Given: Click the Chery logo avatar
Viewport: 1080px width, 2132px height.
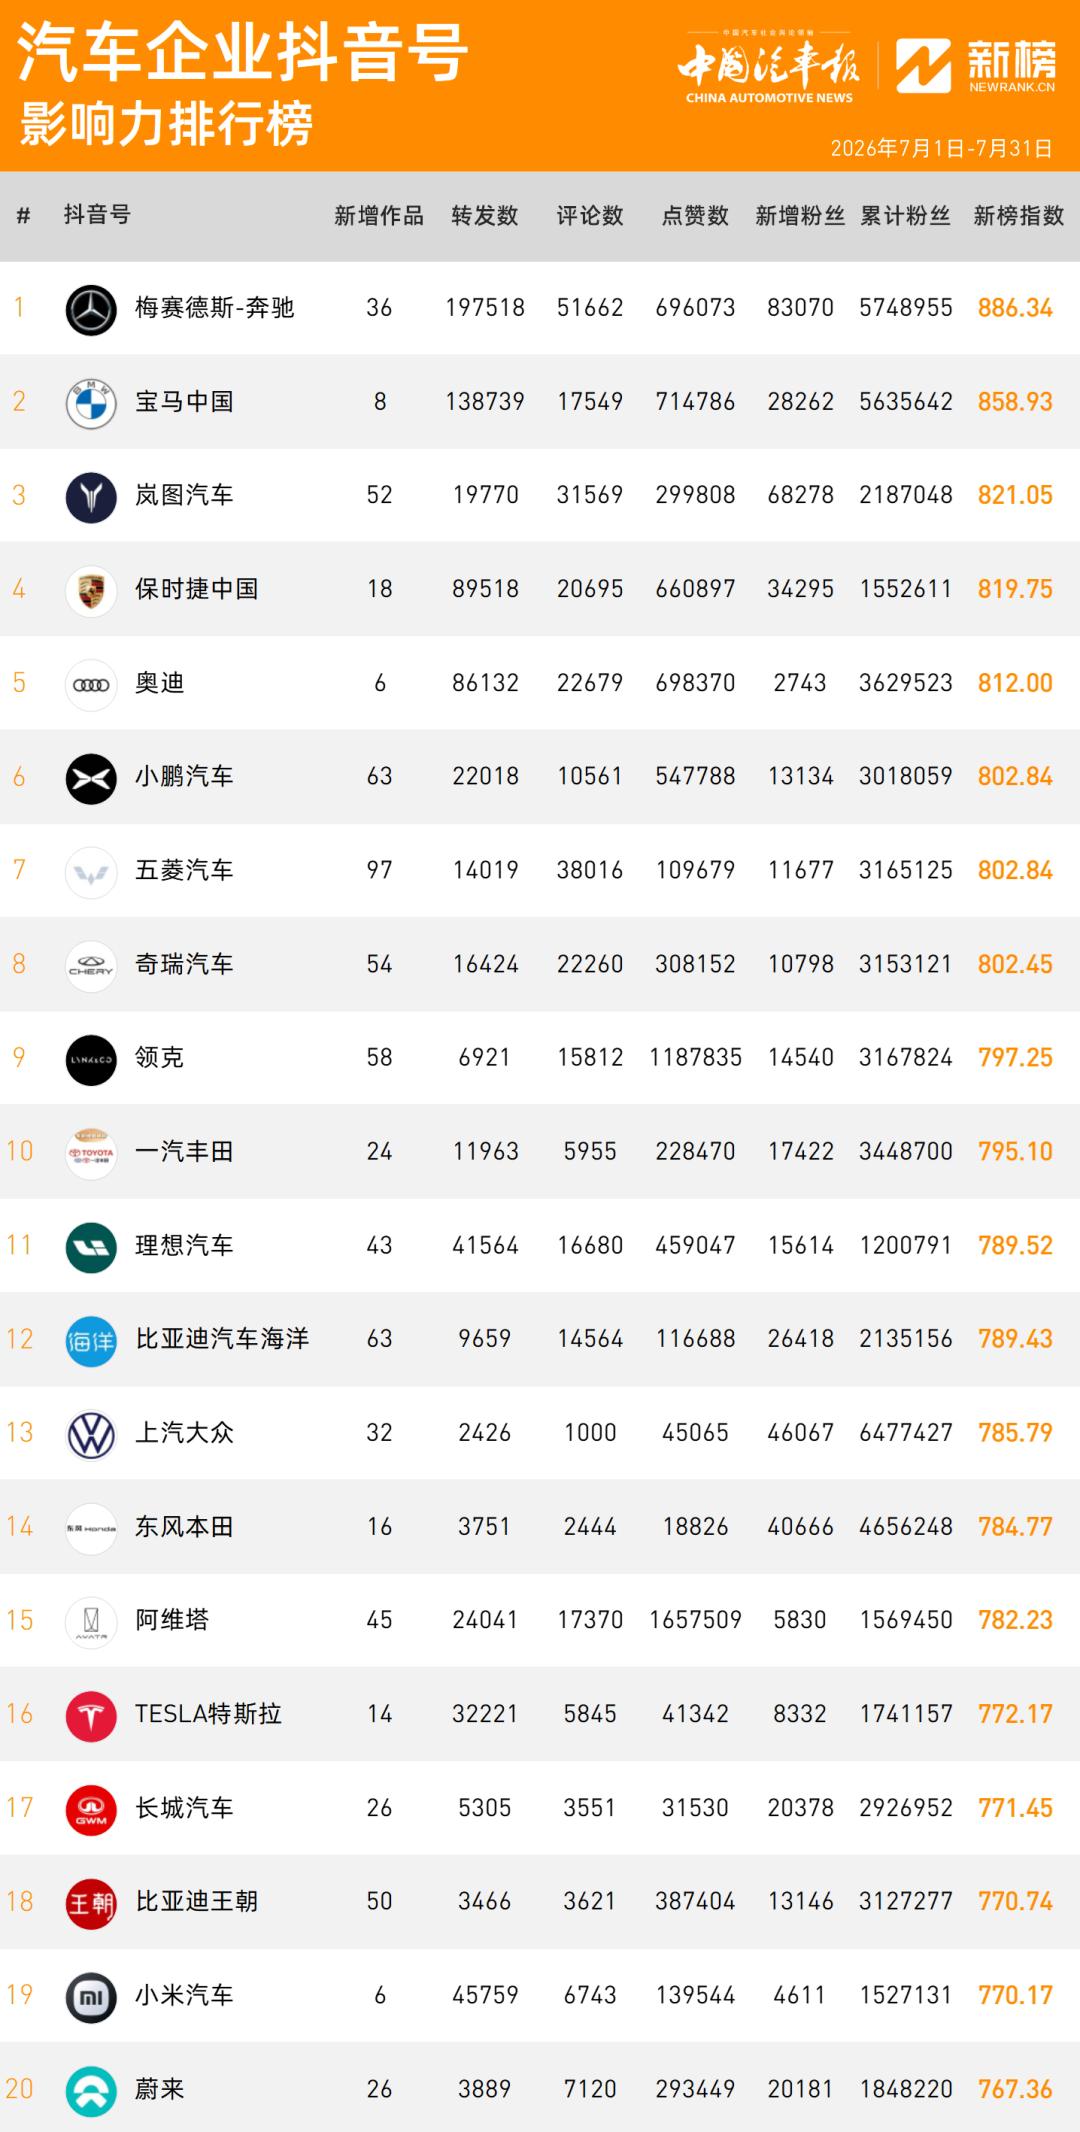Looking at the screenshot, I should click(91, 965).
